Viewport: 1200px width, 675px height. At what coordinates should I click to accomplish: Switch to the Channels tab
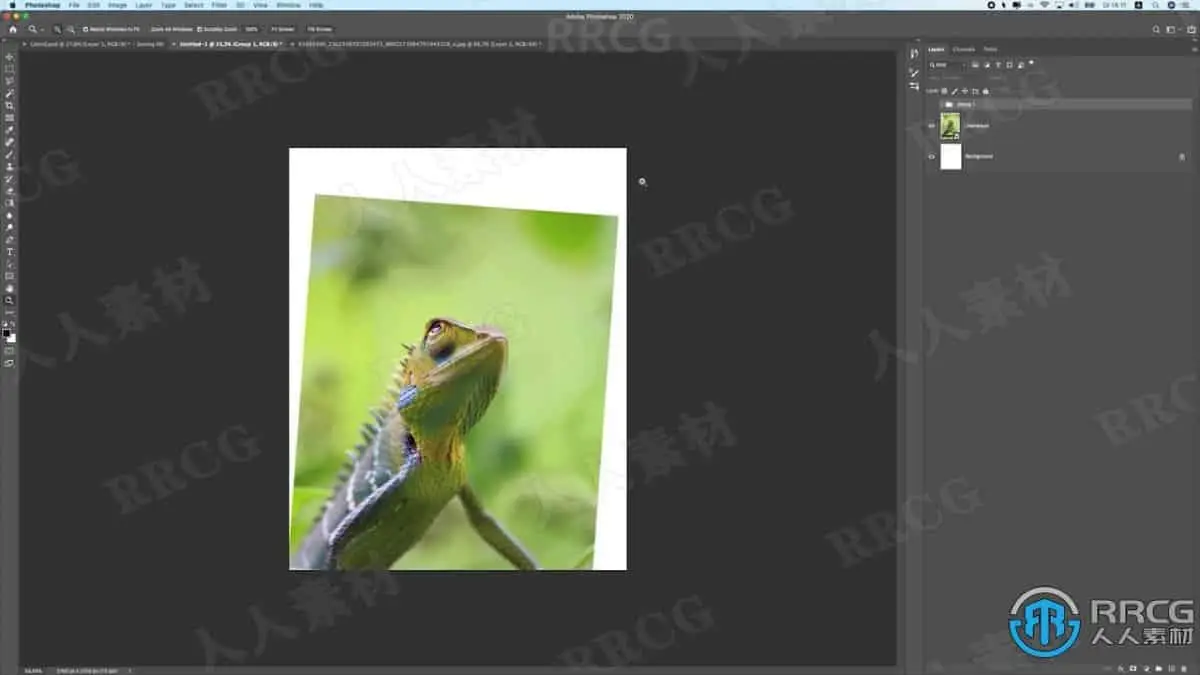(x=963, y=49)
